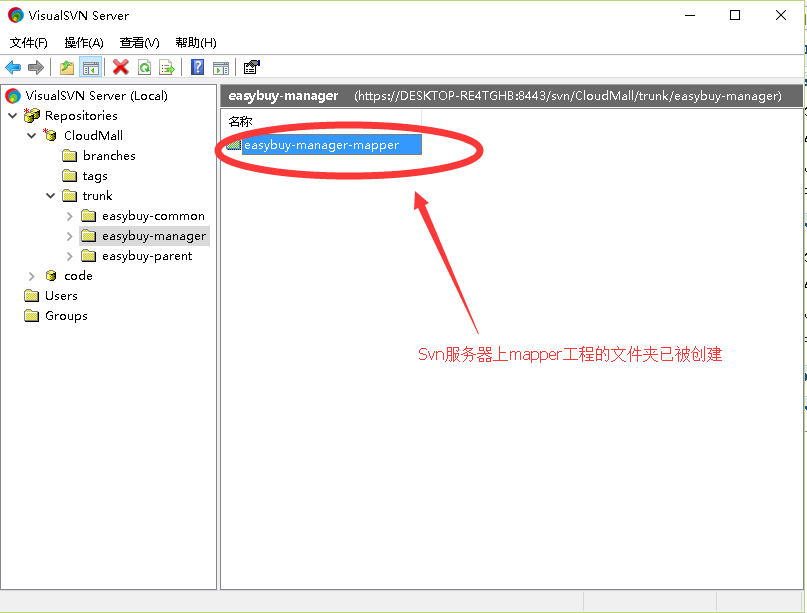Select easybuy-parent folder in tree

[x=147, y=256]
